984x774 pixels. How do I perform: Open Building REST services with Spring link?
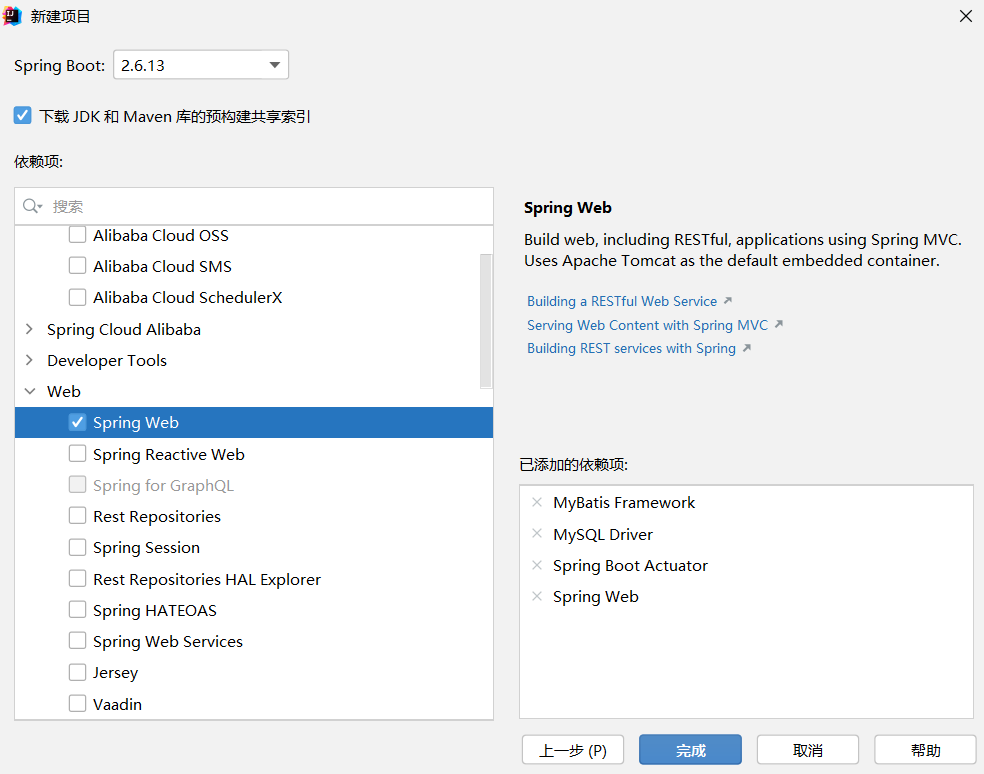[631, 348]
